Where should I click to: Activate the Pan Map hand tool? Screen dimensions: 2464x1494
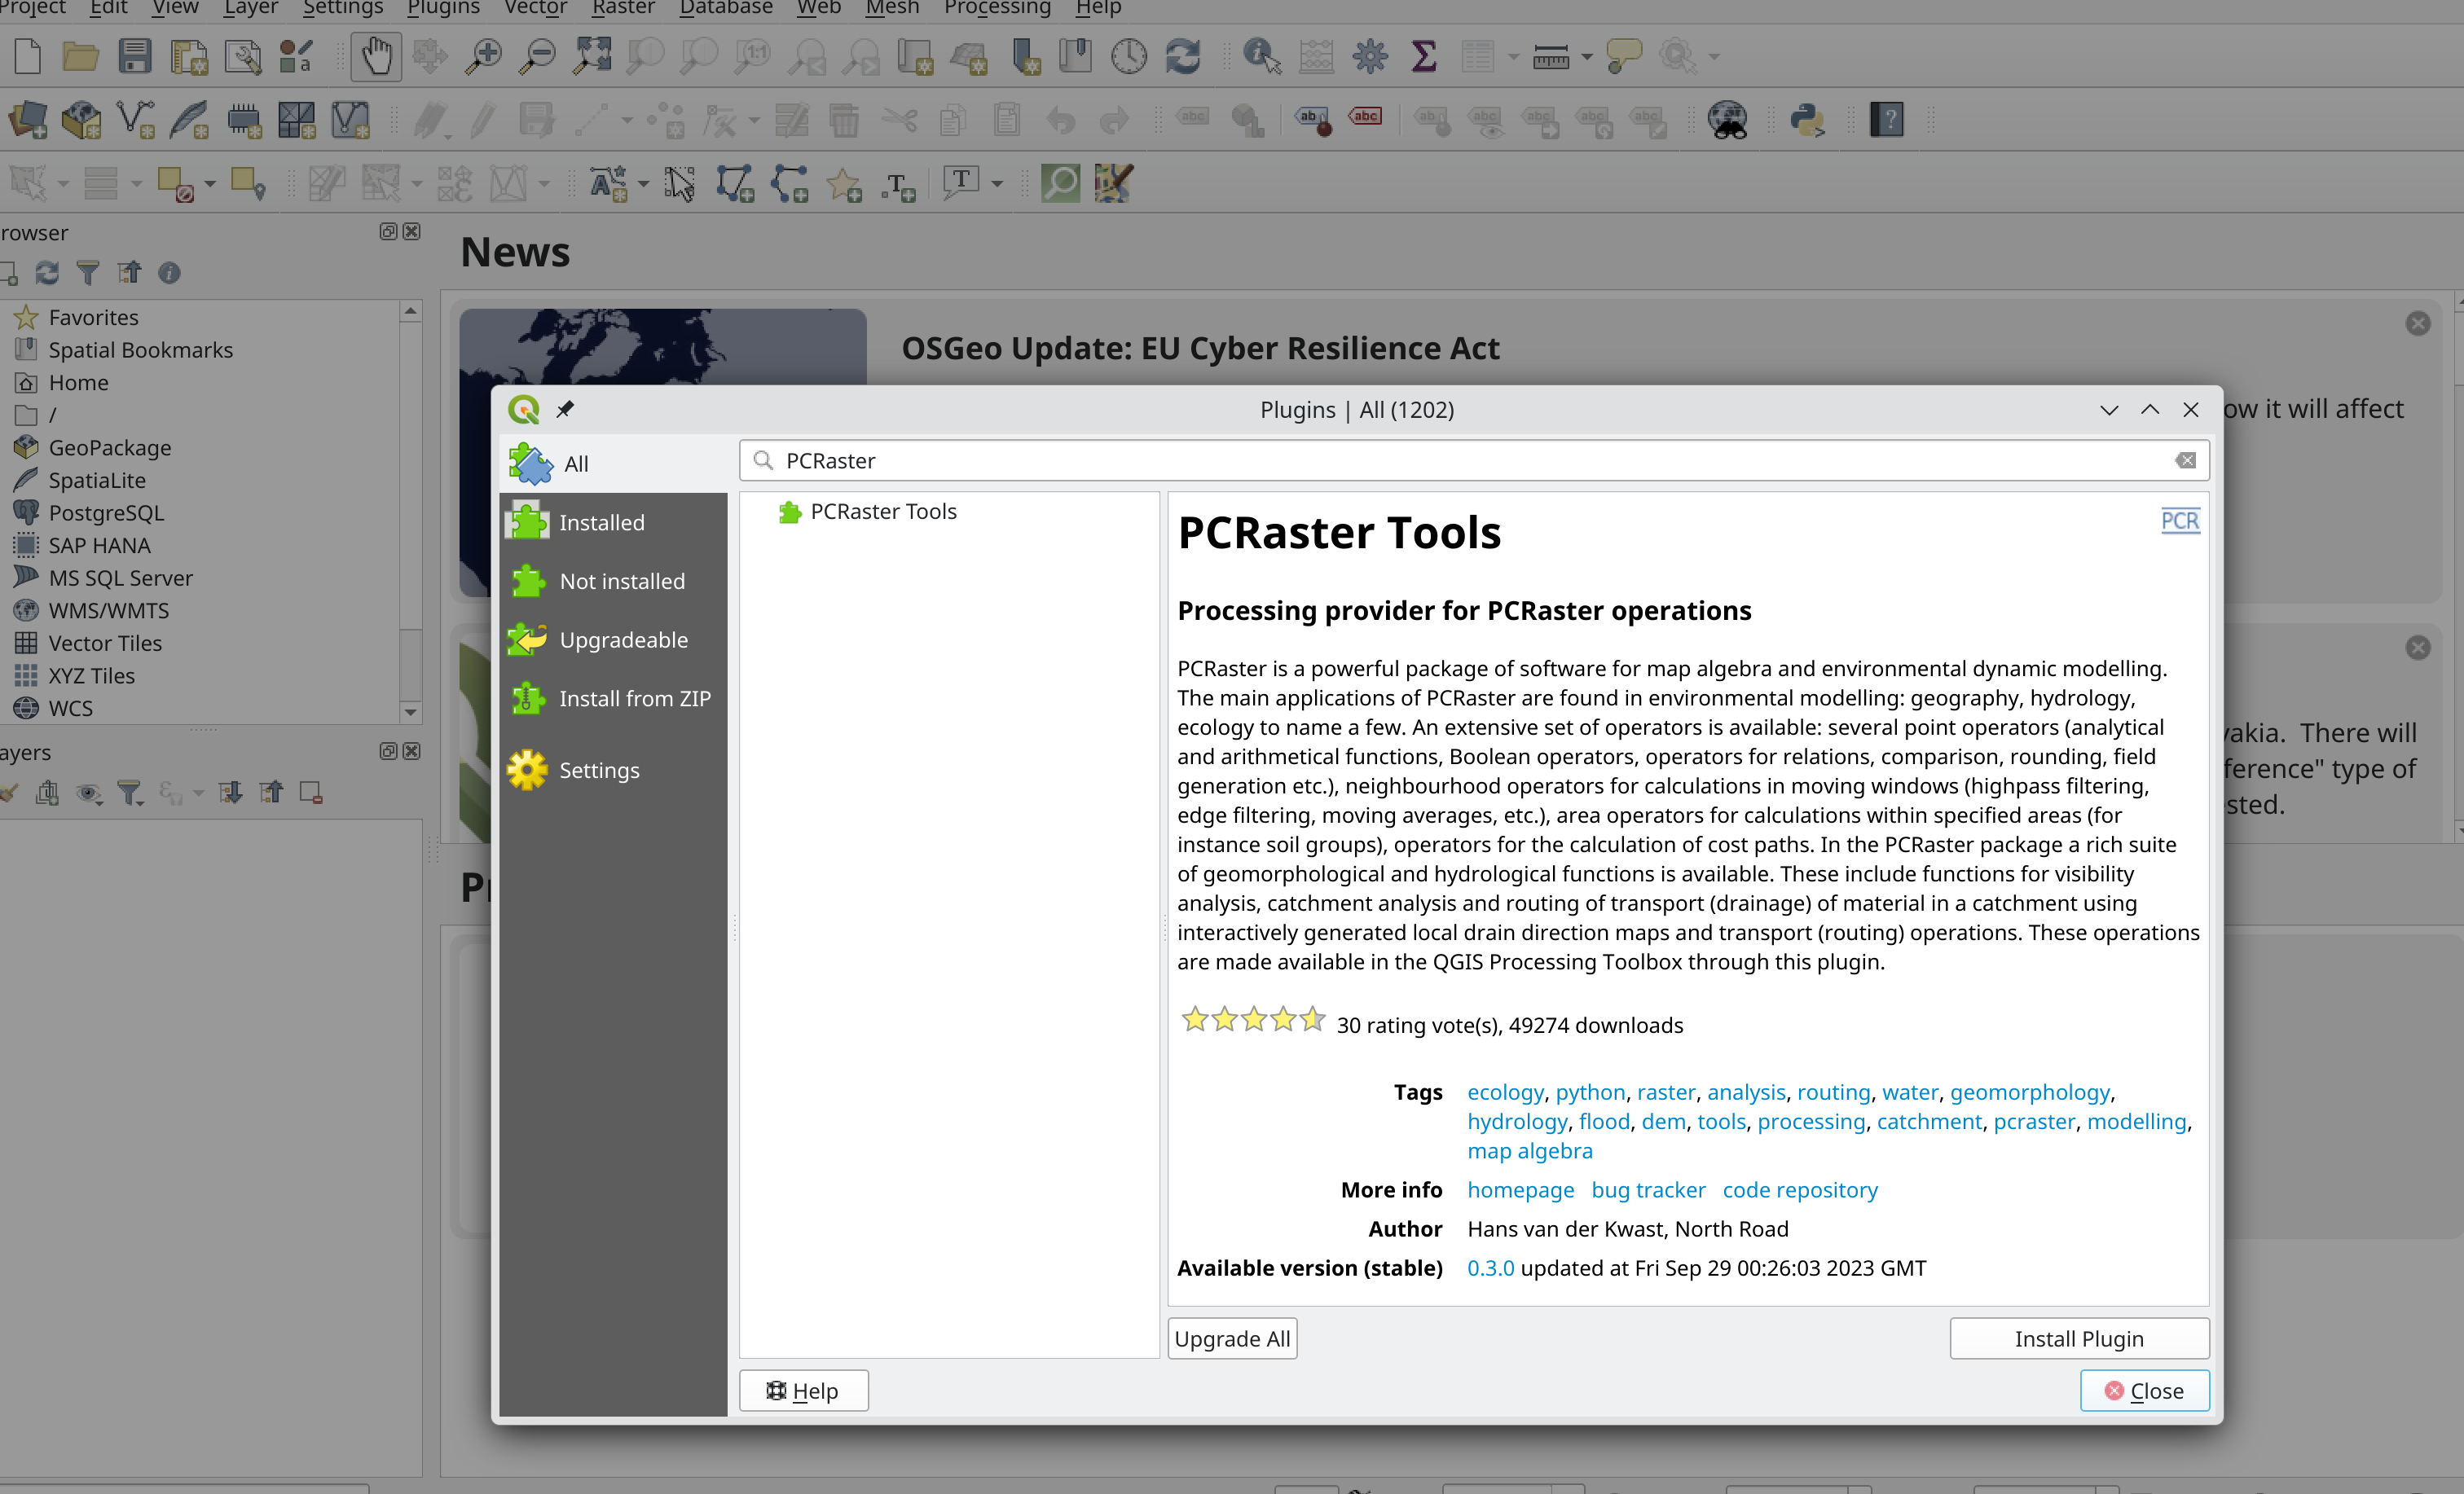point(376,56)
